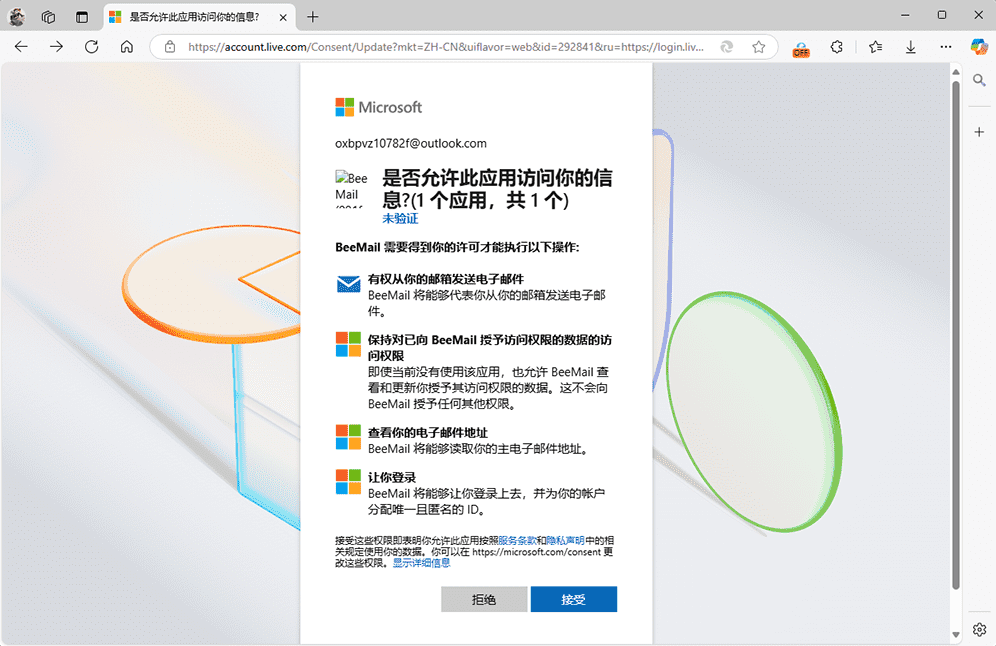The image size is (996, 646).
Task: Open the extensions puzzle icon
Action: [x=837, y=46]
